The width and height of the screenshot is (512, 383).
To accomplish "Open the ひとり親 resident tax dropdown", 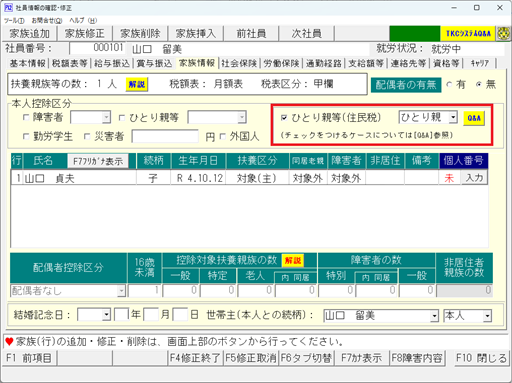I will point(453,117).
